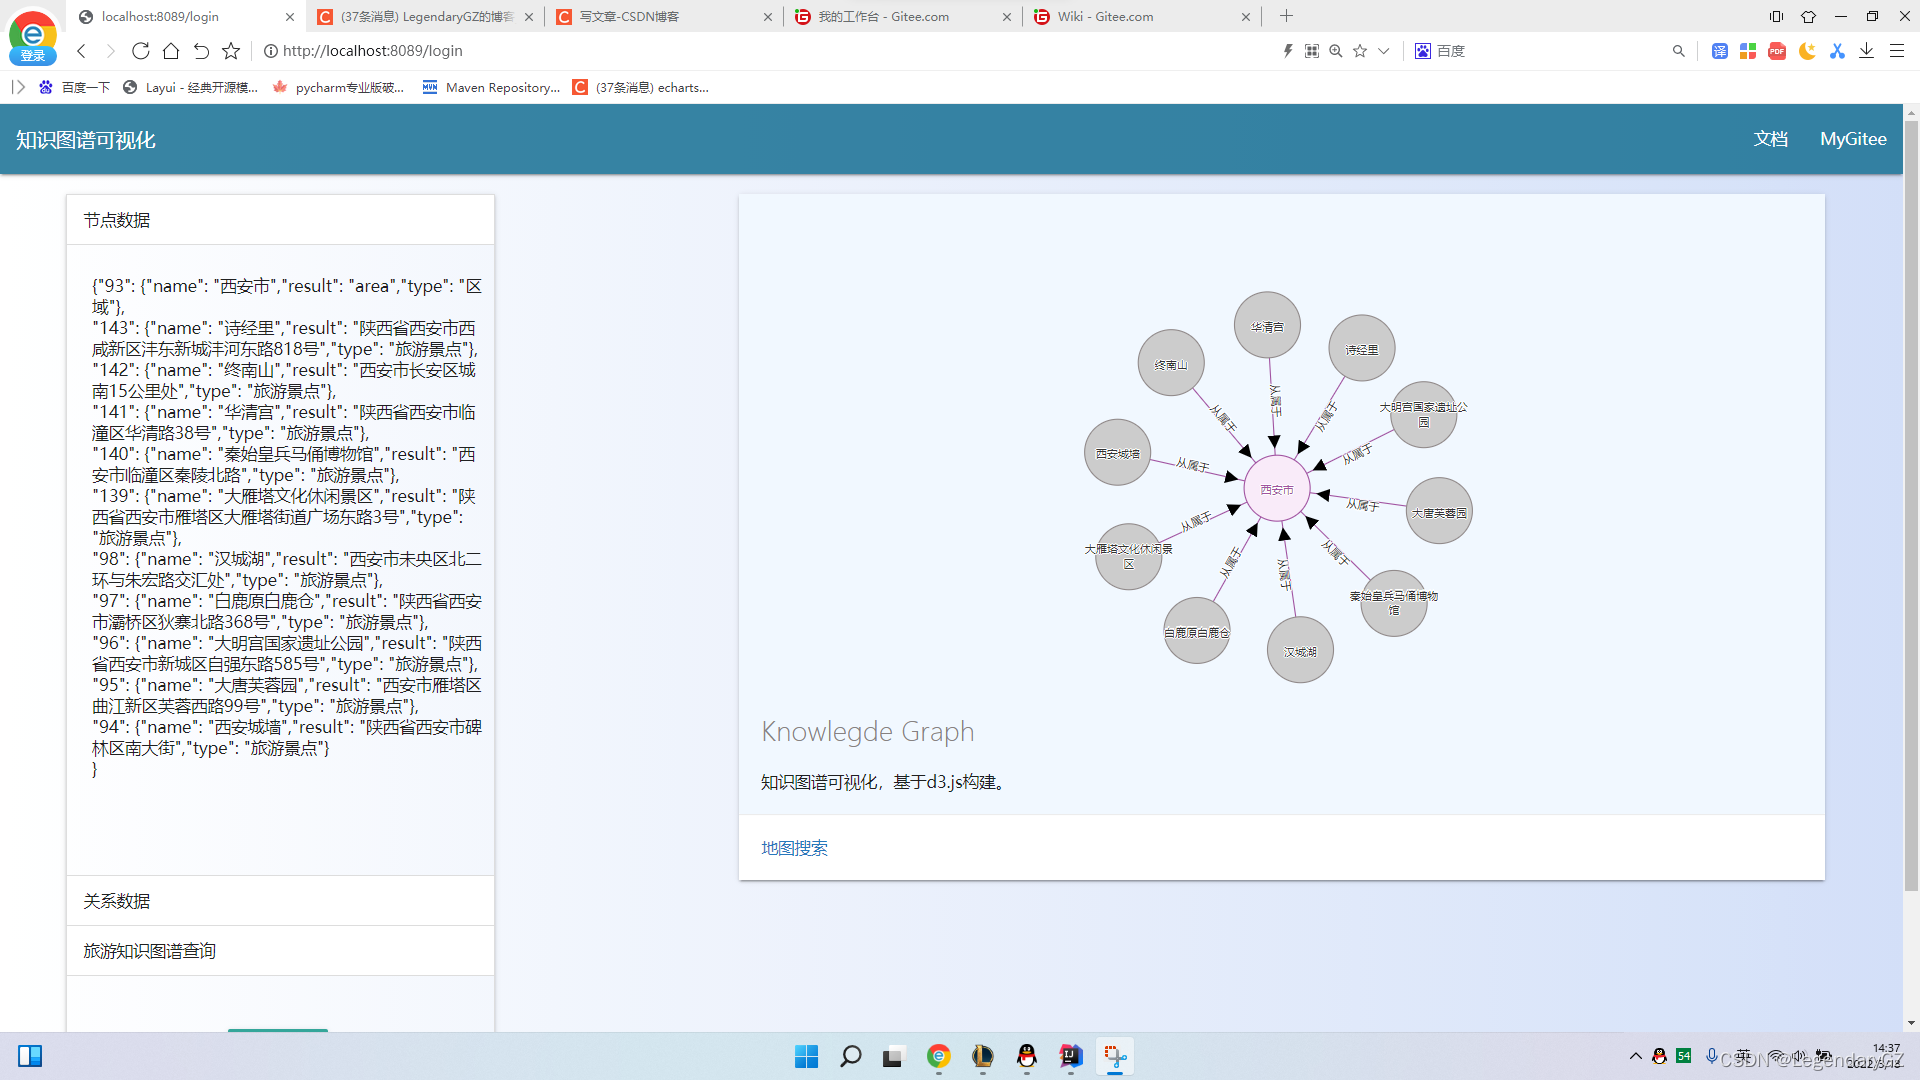The image size is (1920, 1080).
Task: Click the favorites star beside zoom icon
Action: (x=1360, y=51)
